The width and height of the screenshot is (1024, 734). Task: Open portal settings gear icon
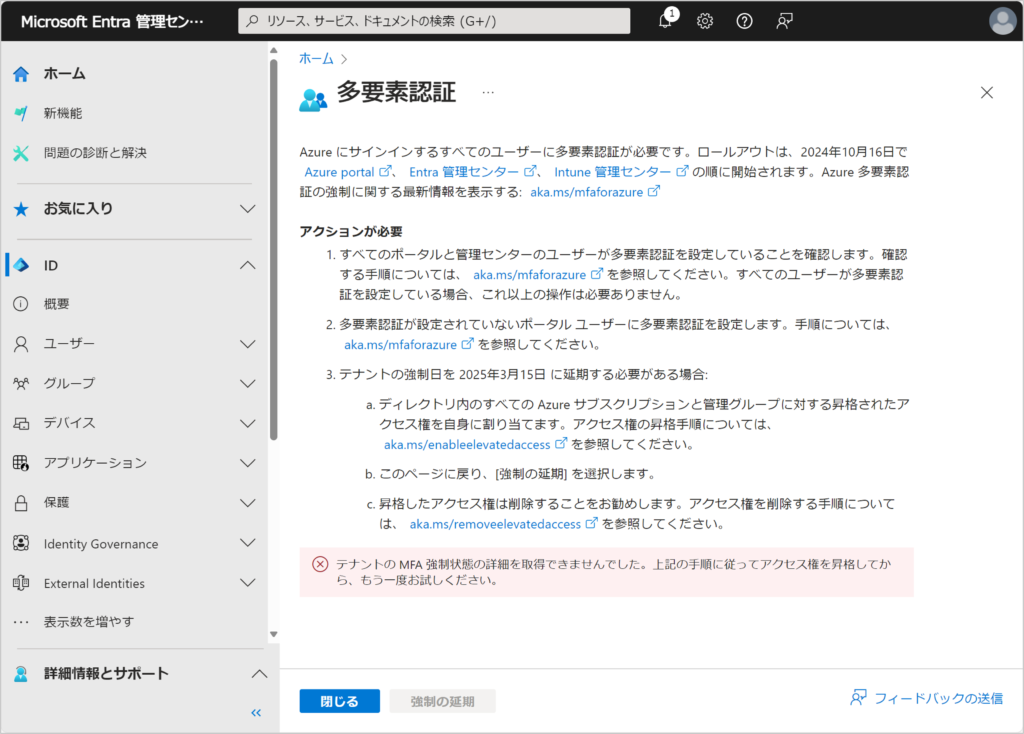coord(705,21)
